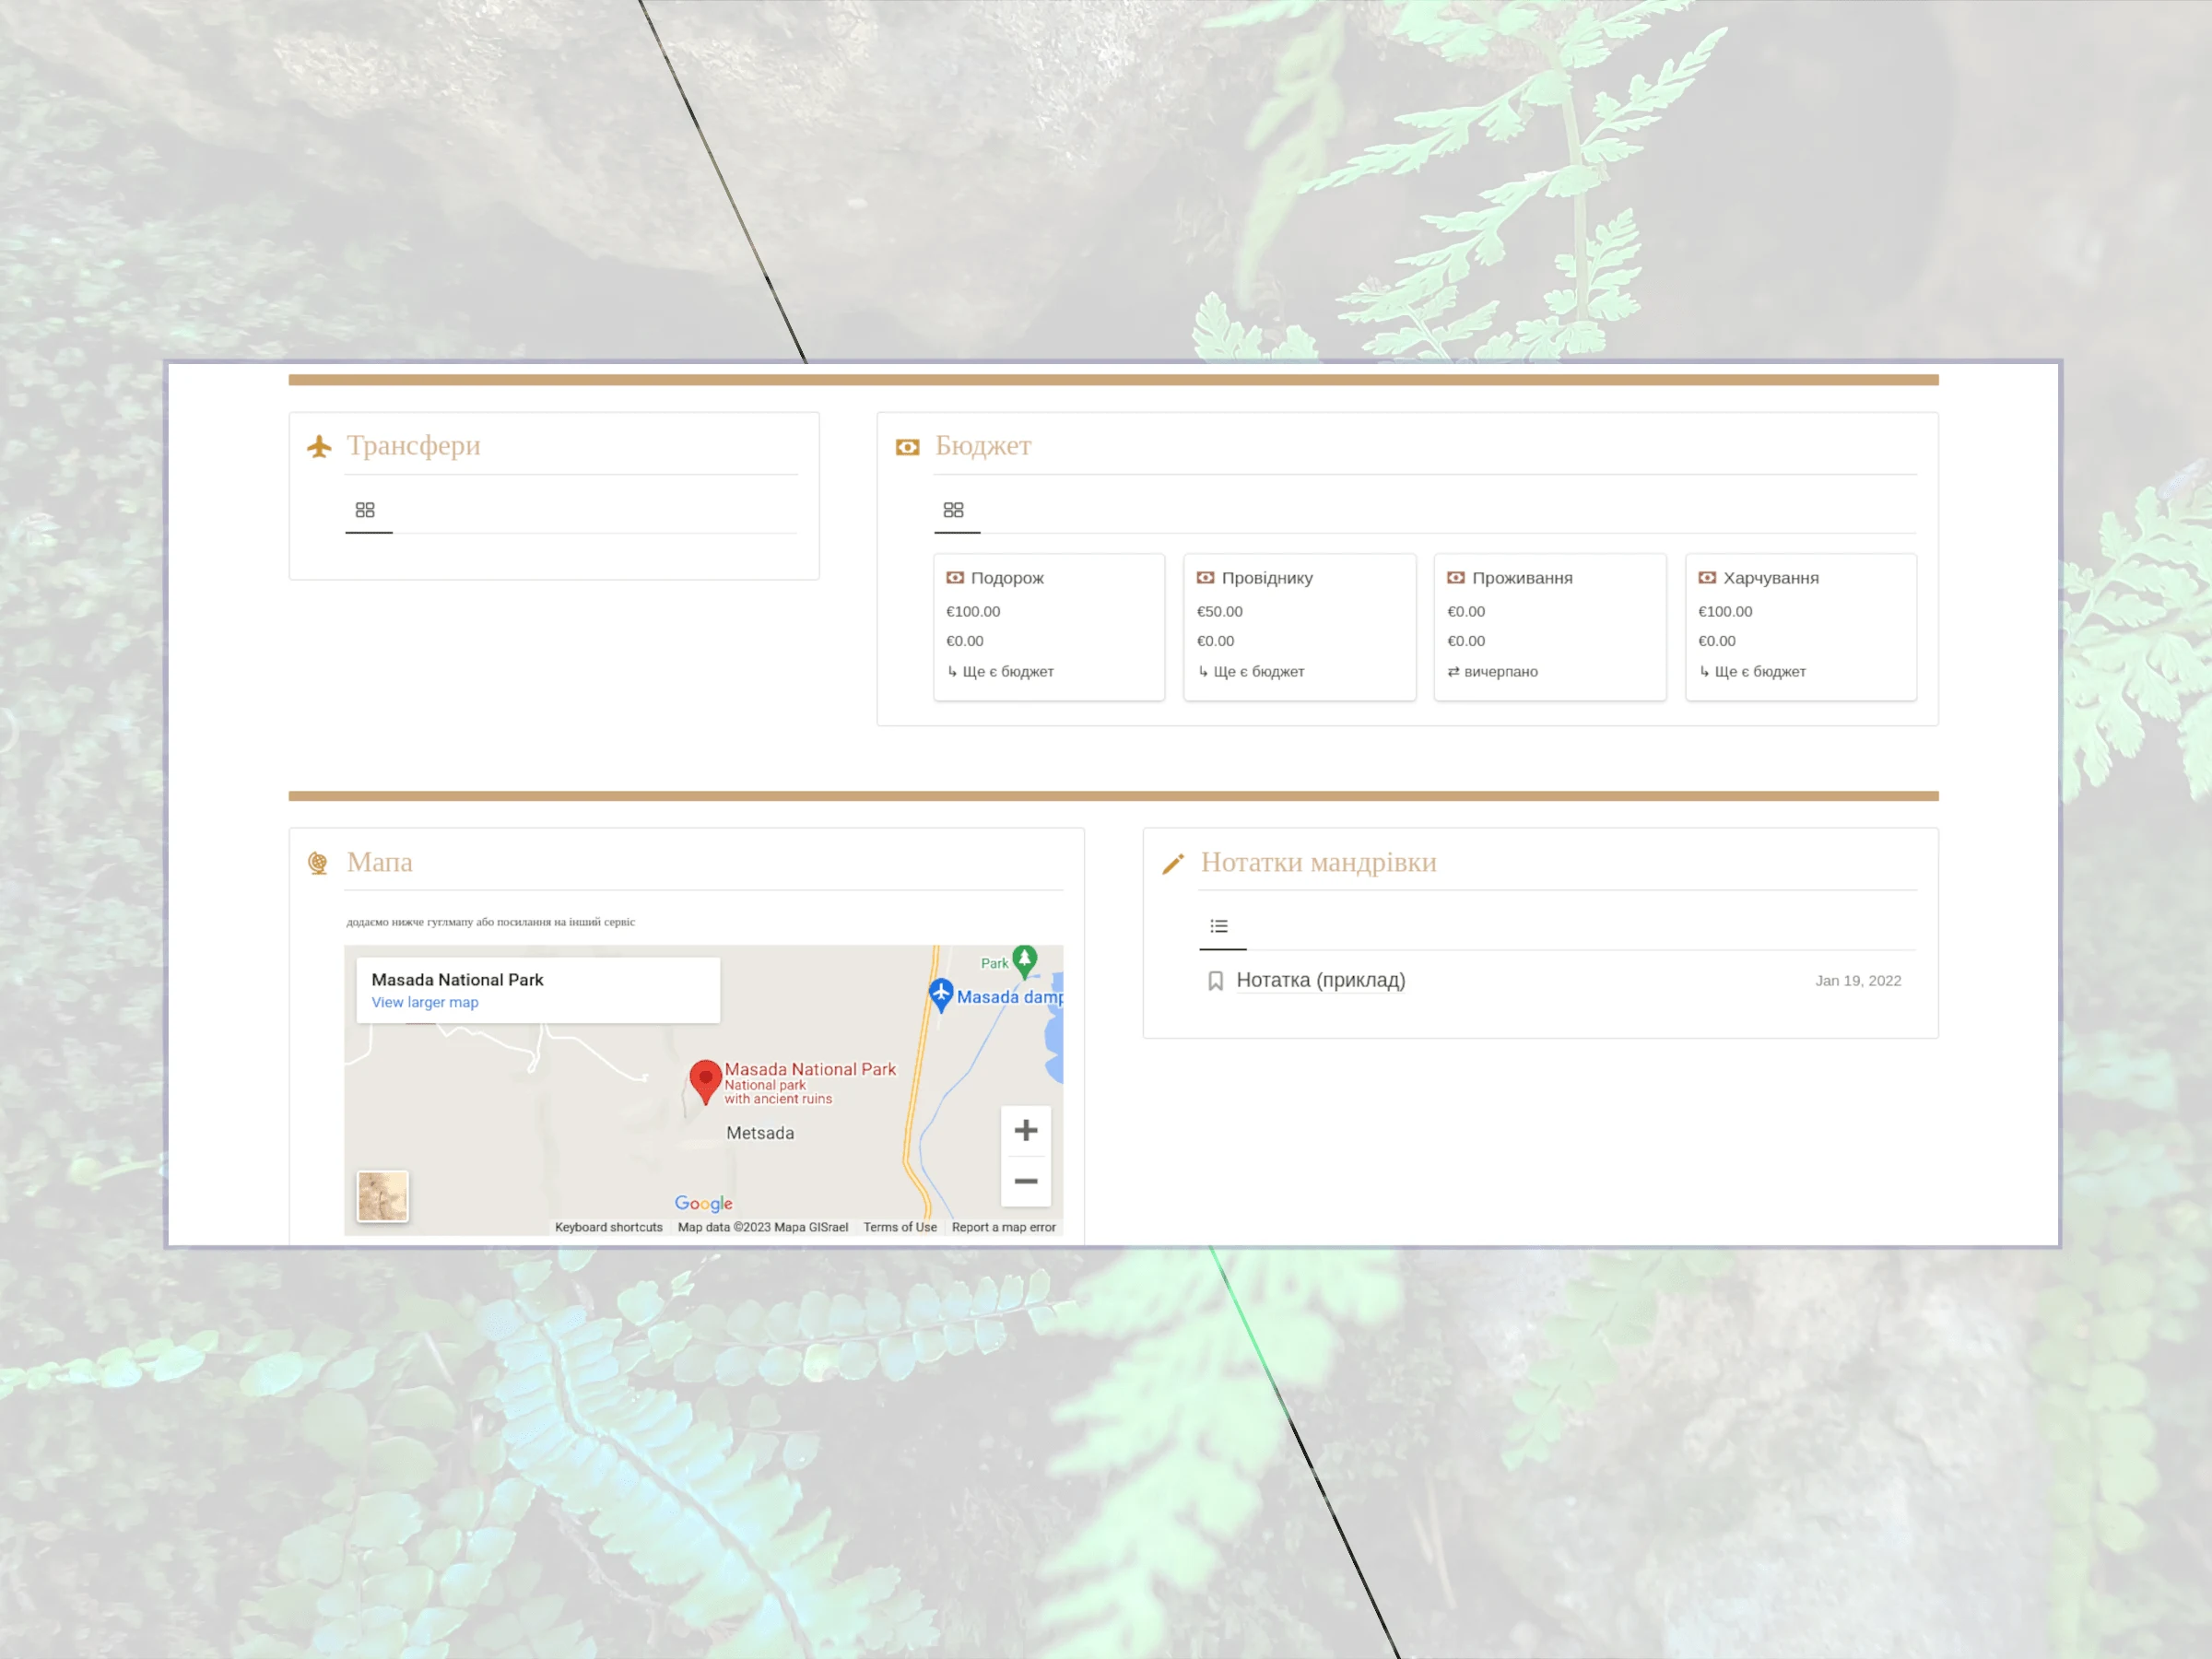Click Report a map error link
This screenshot has width=2212, height=1659.
coord(1004,1227)
